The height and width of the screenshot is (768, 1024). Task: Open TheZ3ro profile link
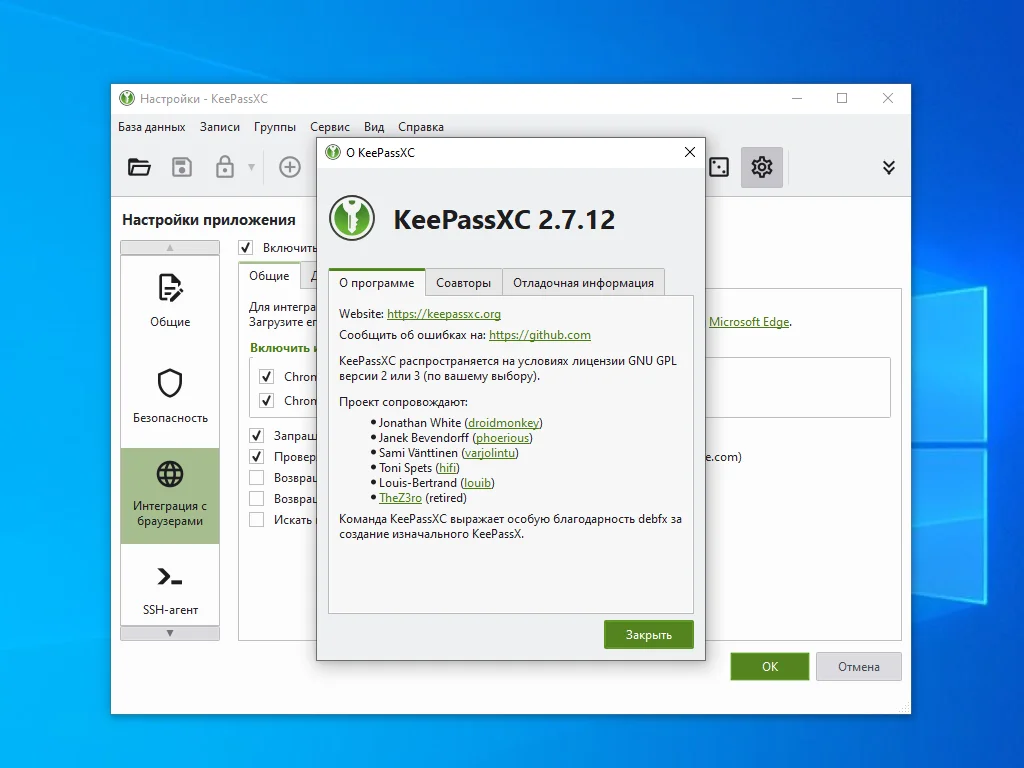[400, 498]
